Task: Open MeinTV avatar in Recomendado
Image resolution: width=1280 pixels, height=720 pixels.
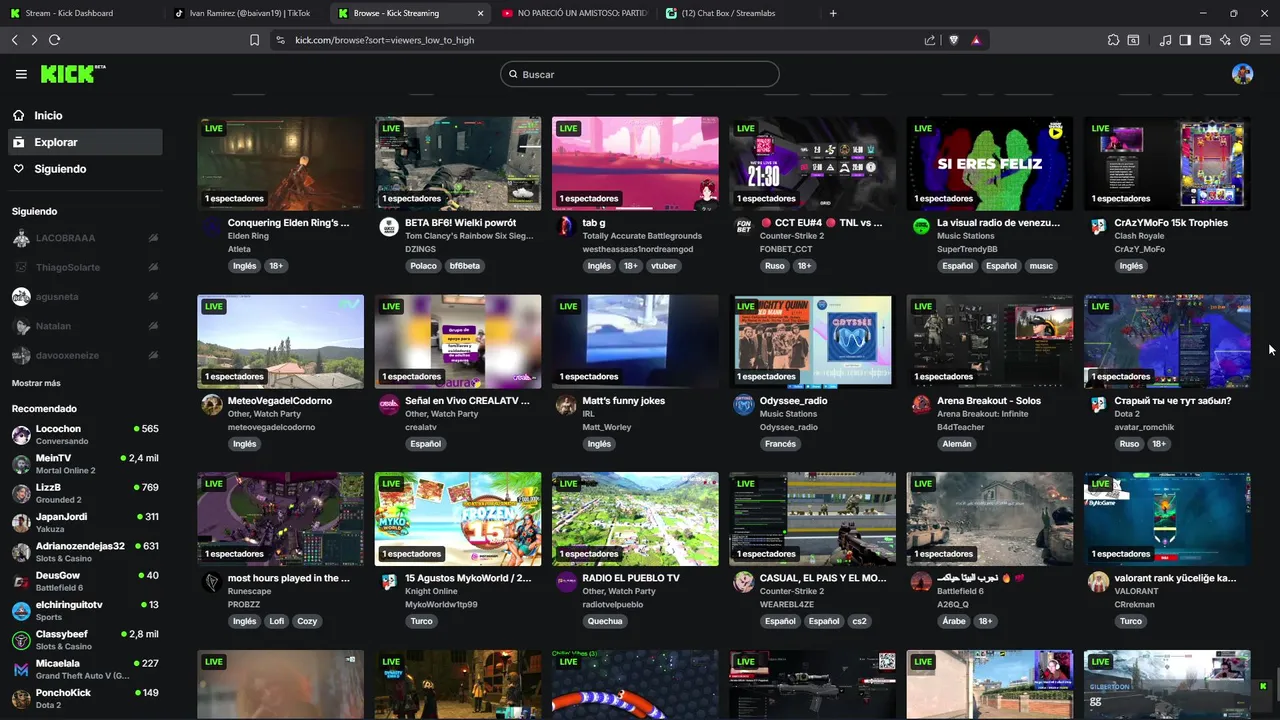Action: (x=21, y=464)
